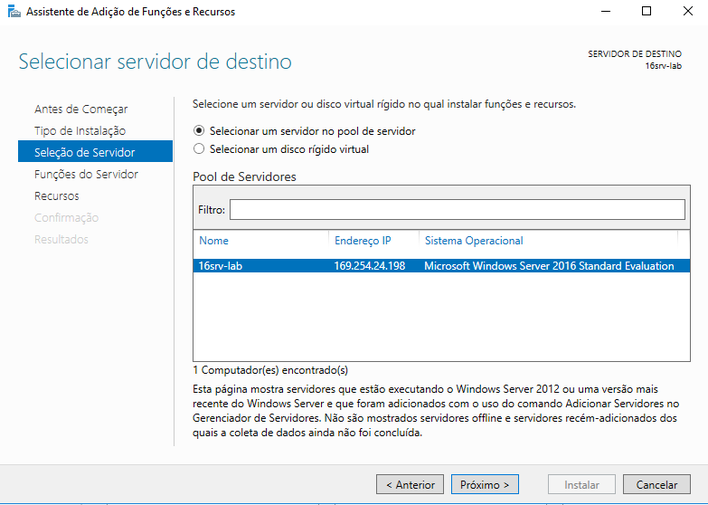Go to Antes de Começar step

click(x=81, y=109)
